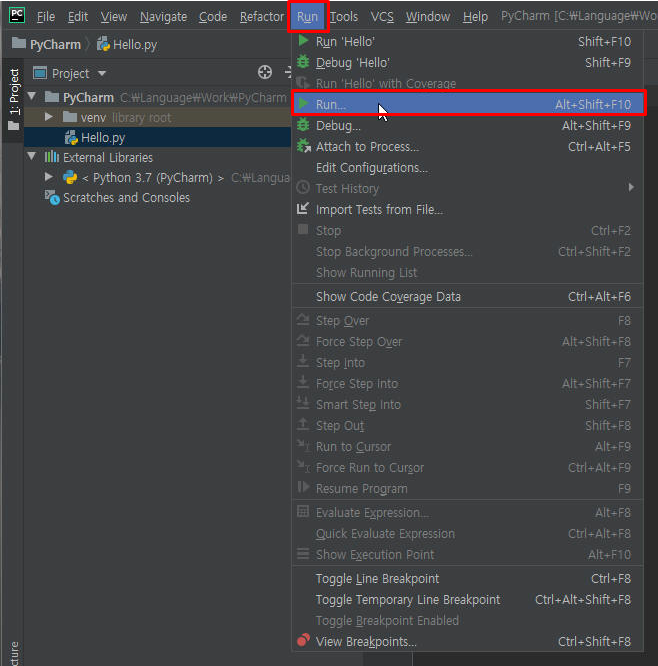Select the venv library root item

point(158,117)
